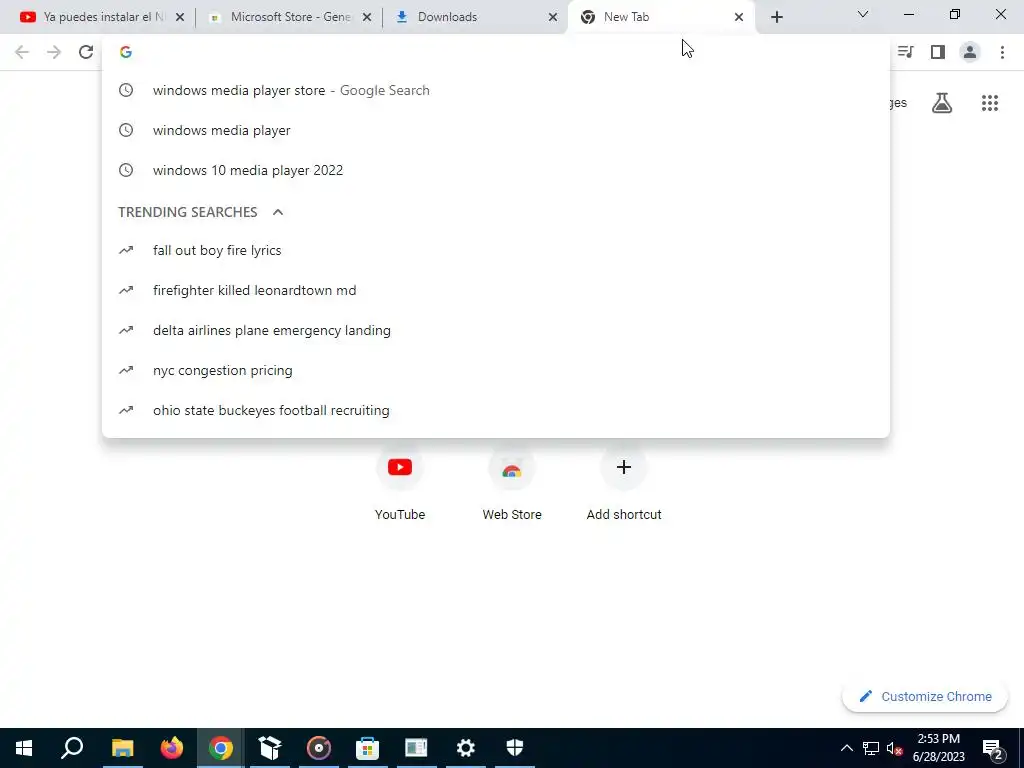Open the notification center icon

(x=993, y=749)
